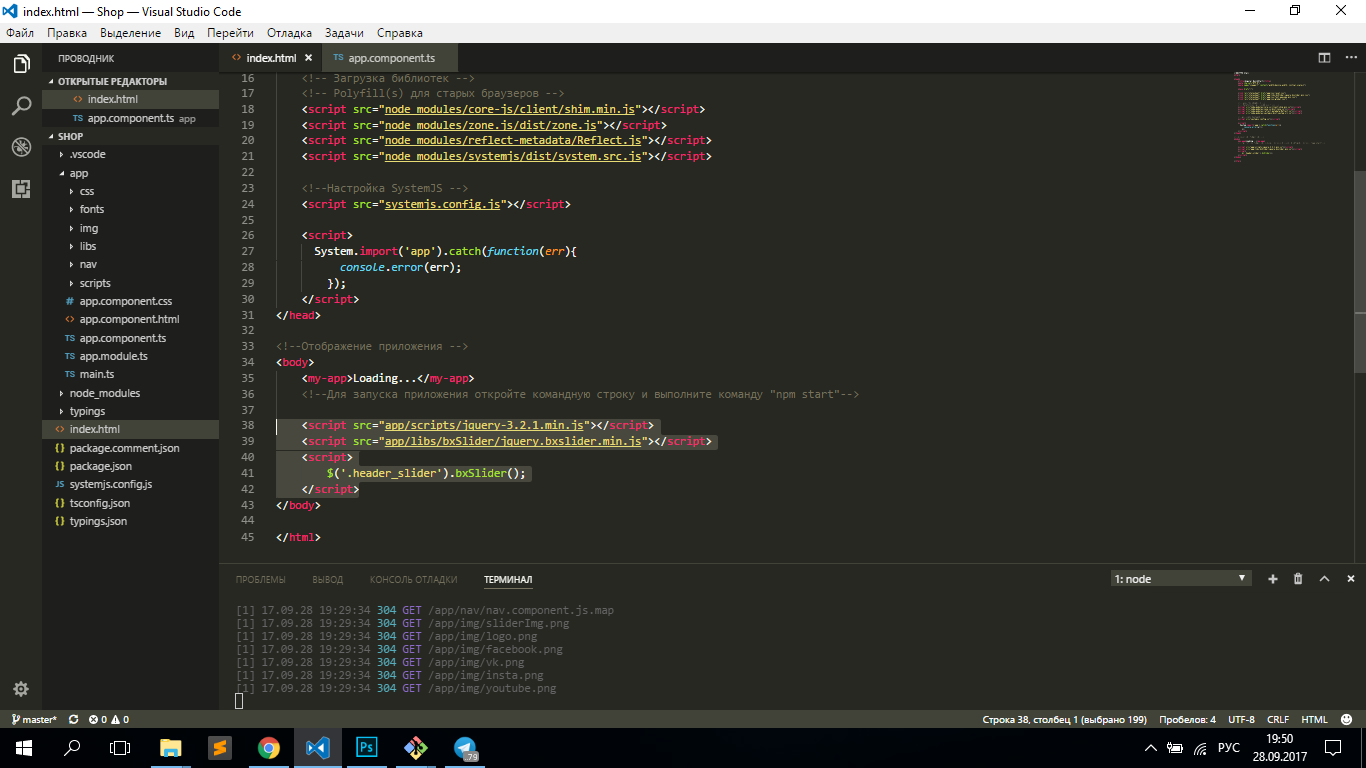Open app.component.css in file tree
1366x768 pixels.
pos(126,301)
